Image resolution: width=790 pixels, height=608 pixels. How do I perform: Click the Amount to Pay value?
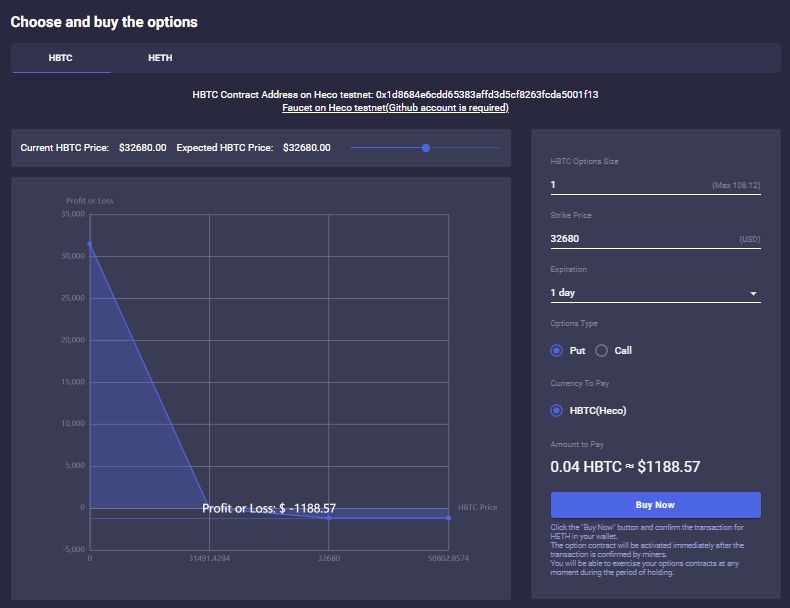pos(625,467)
